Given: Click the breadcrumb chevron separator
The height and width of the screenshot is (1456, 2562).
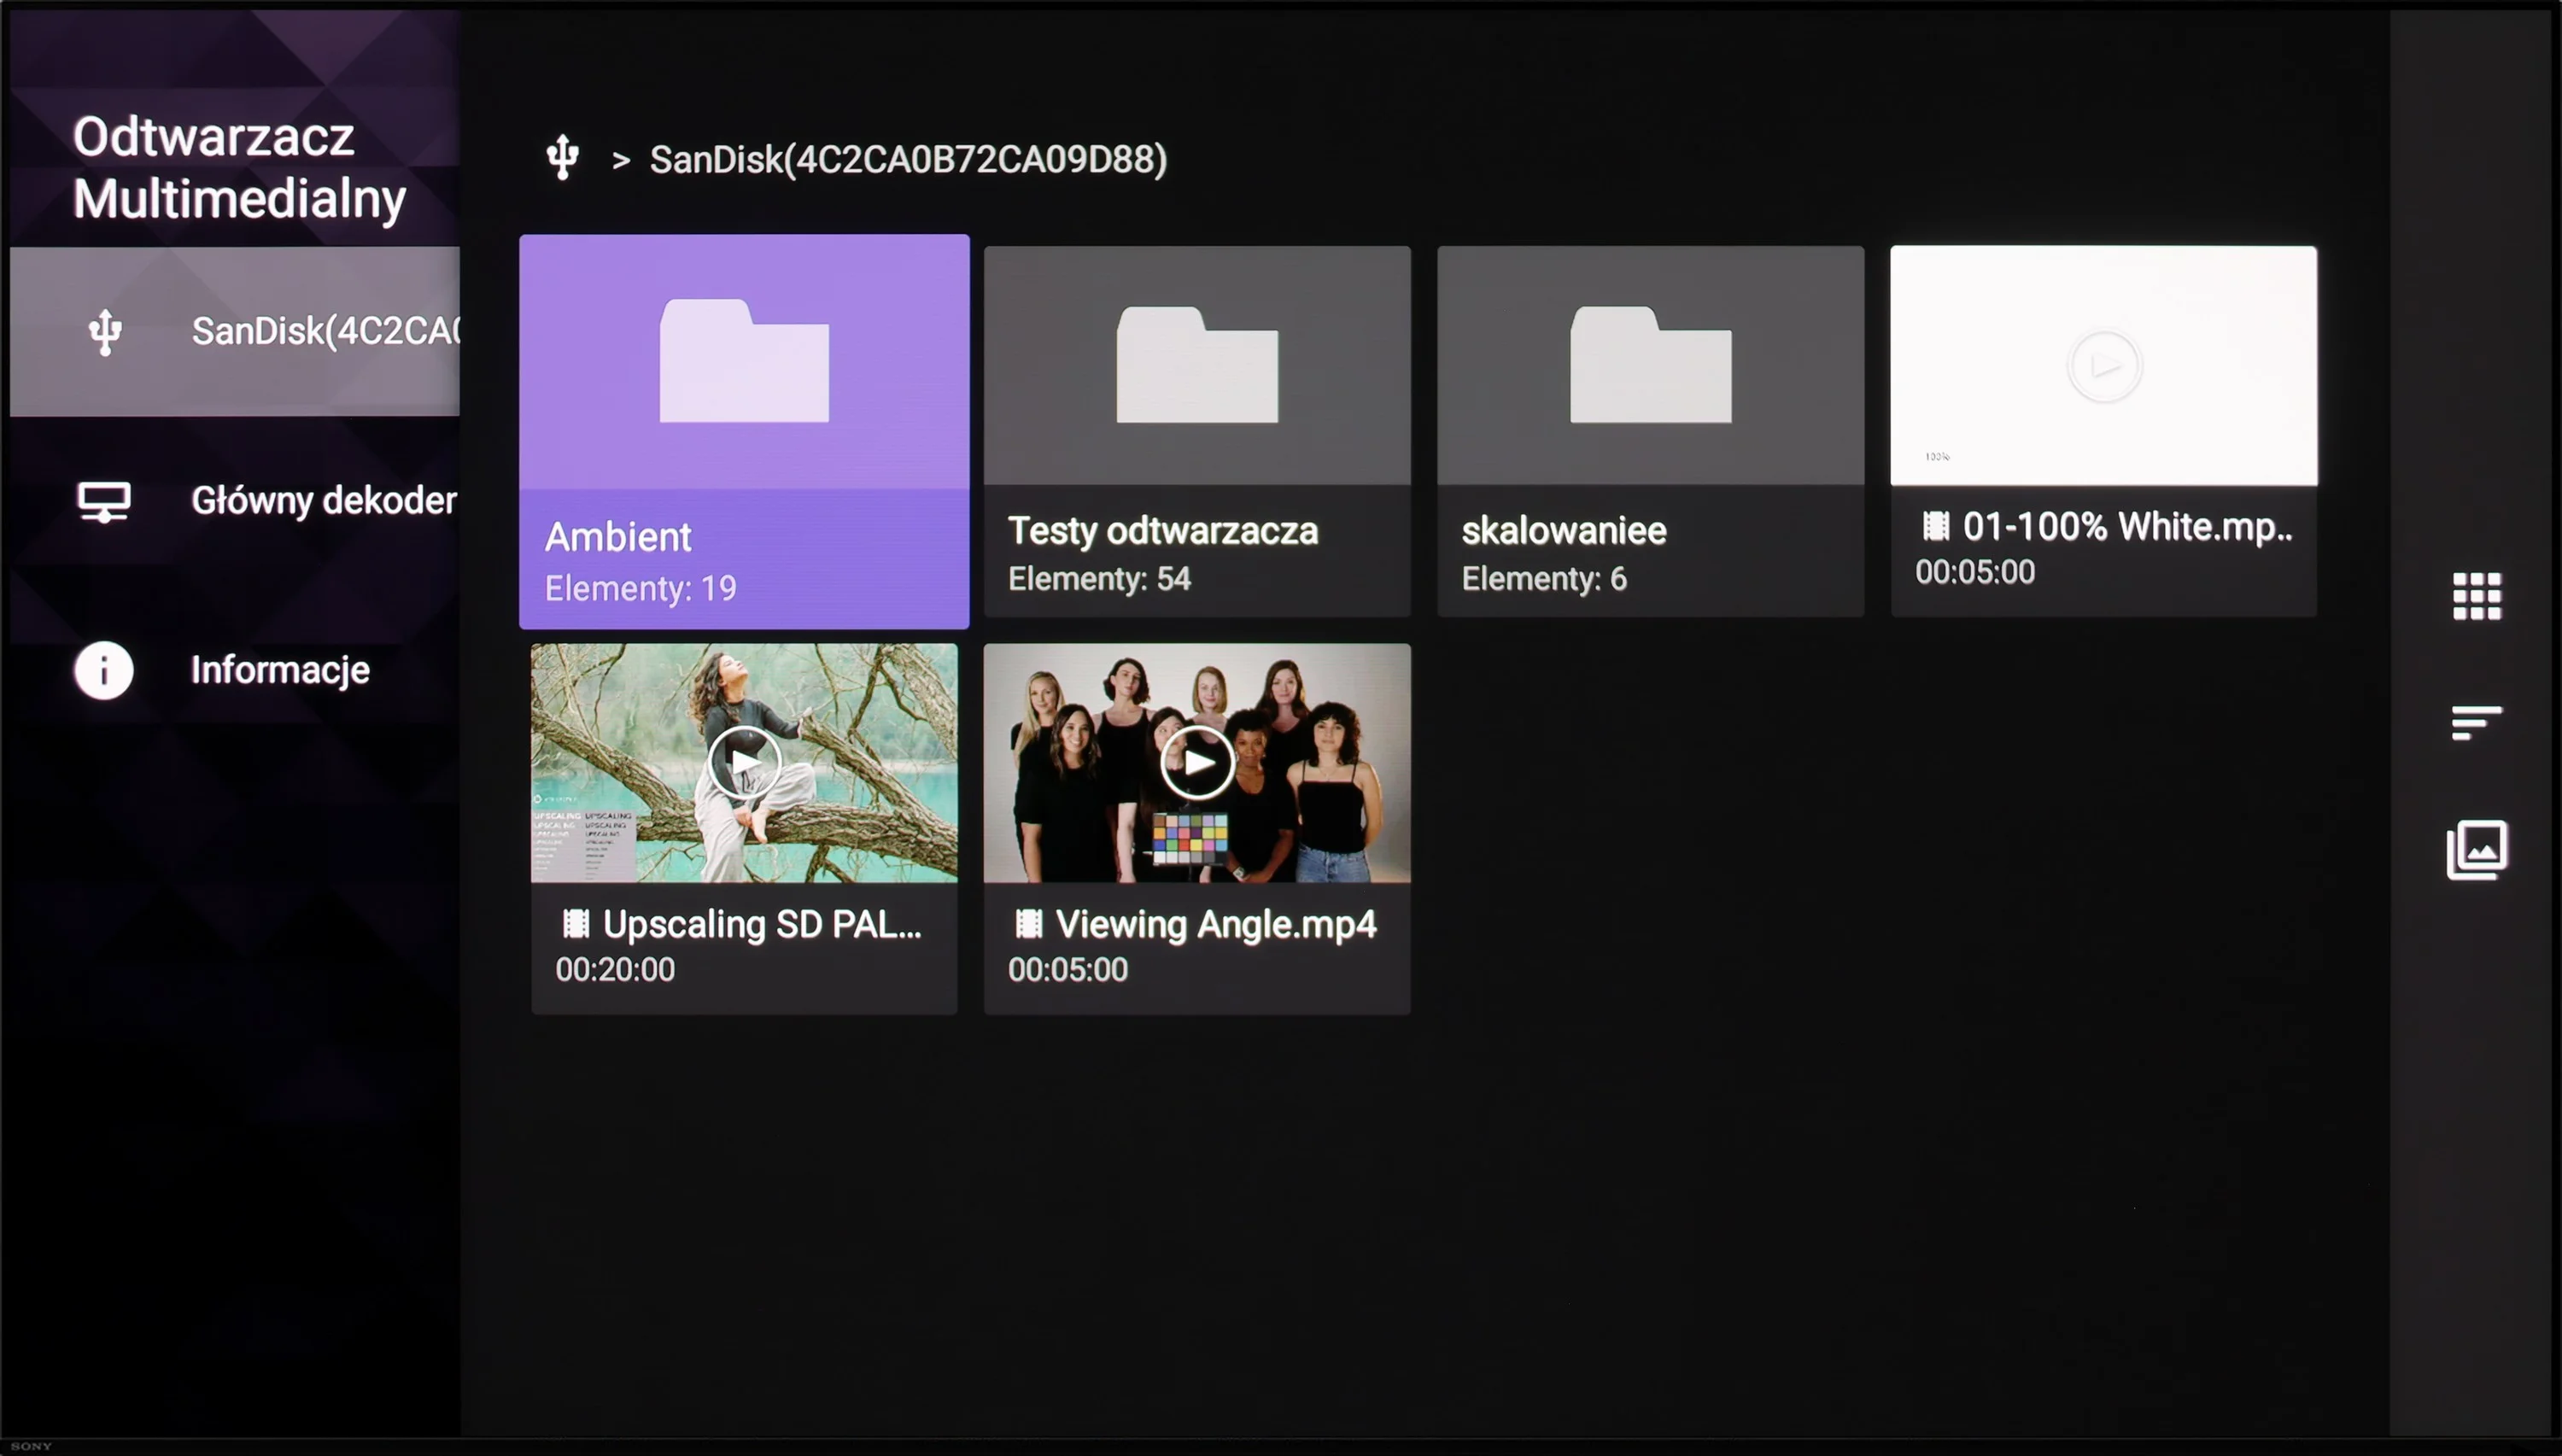Looking at the screenshot, I should pos(621,160).
